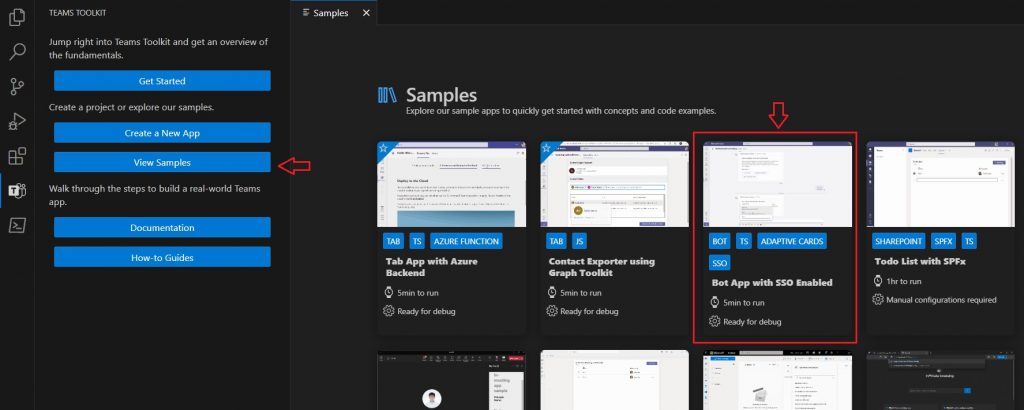
Task: Open How-to Guides
Action: click(162, 257)
